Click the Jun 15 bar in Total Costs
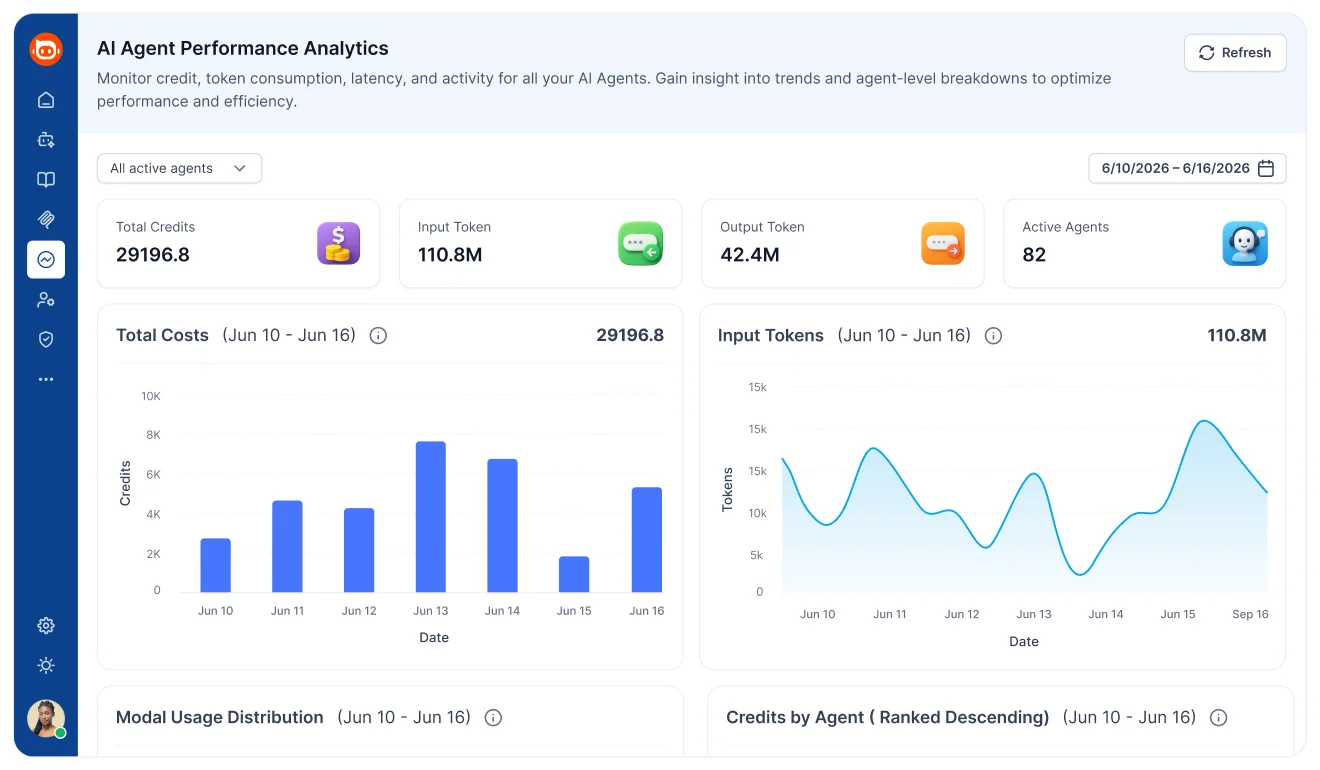 [x=574, y=574]
